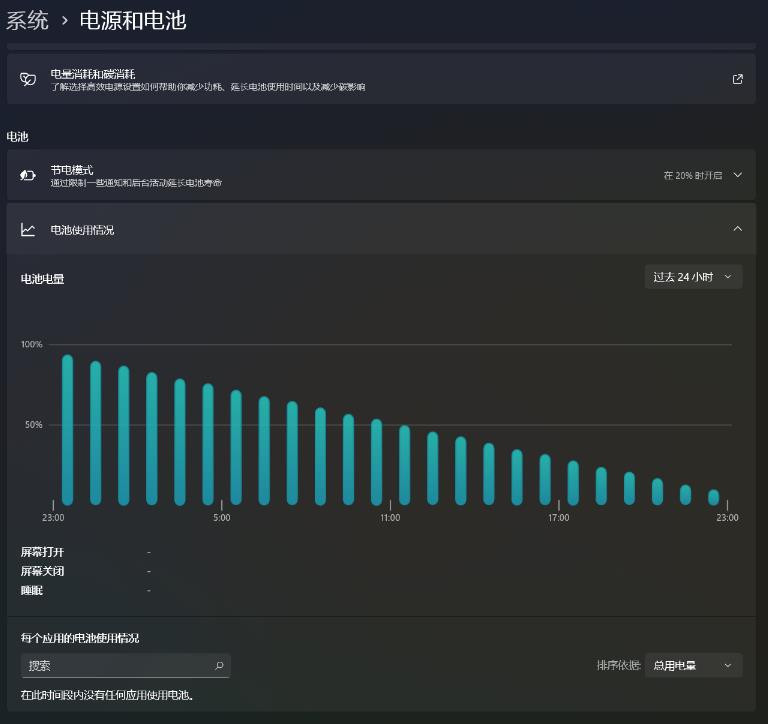Select the tallest leftmost battery level bar
Screen dimensions: 768x724
point(68,430)
